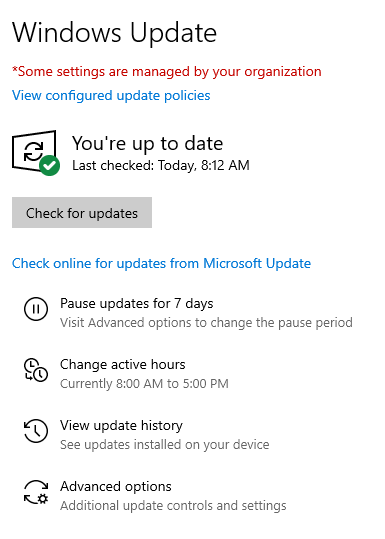This screenshot has width=385, height=539.
Task: Open Change active hours option
Action: [123, 364]
